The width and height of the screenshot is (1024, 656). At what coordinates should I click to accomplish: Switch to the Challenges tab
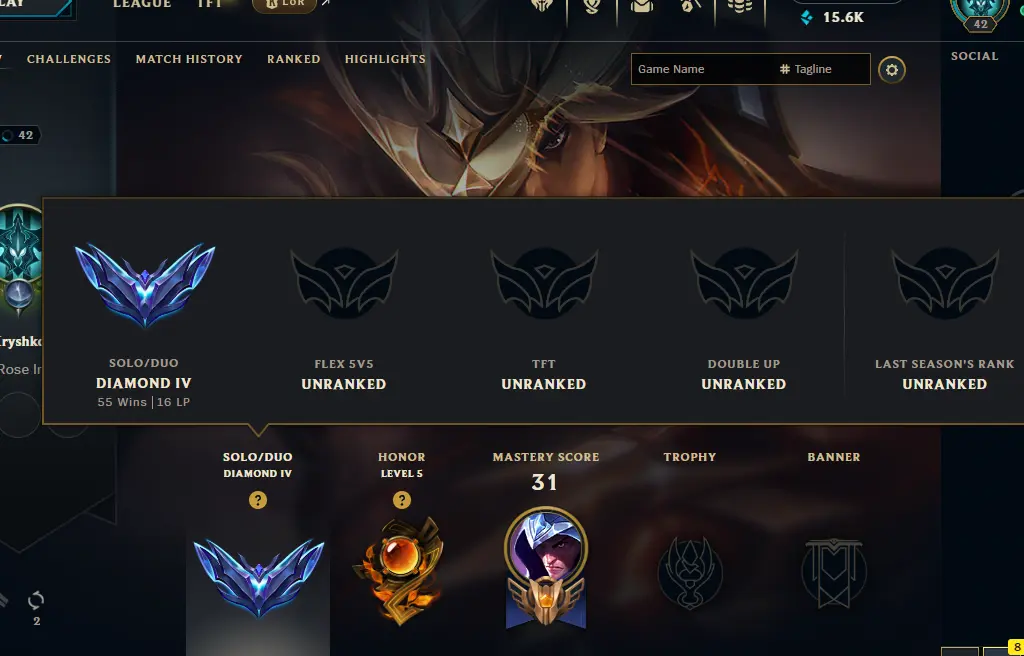(69, 59)
